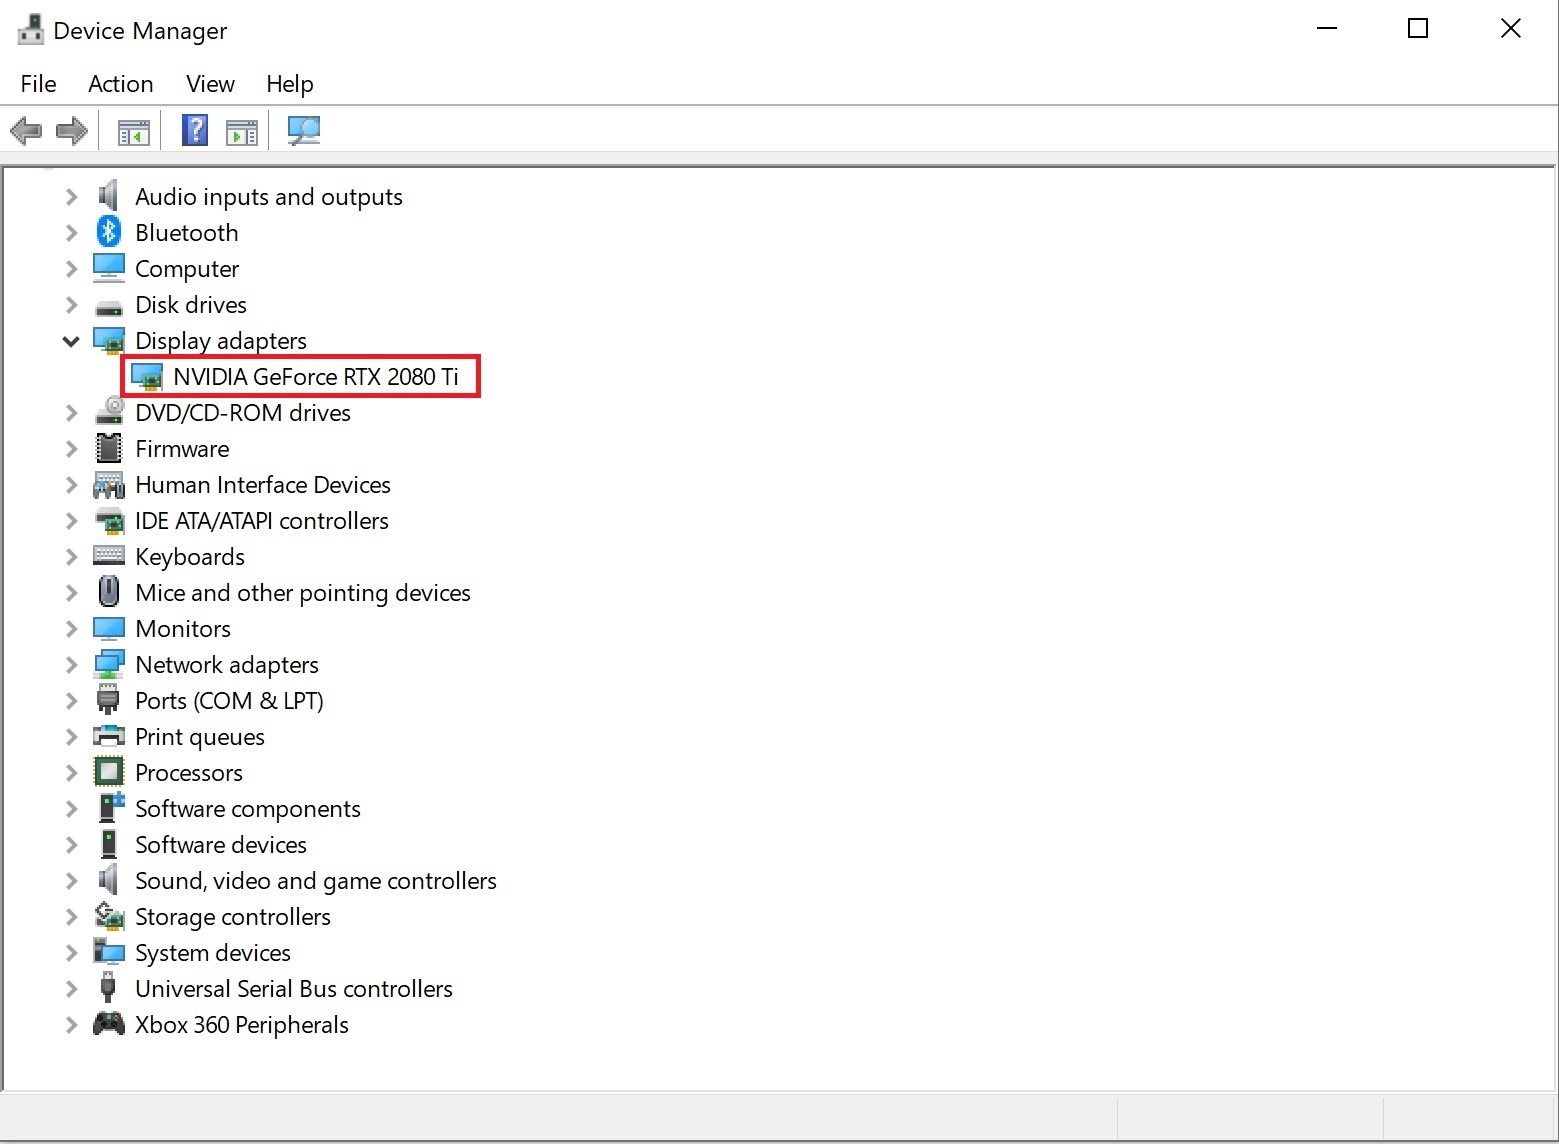This screenshot has width=1559, height=1144.
Task: Select the Processors category
Action: [188, 772]
